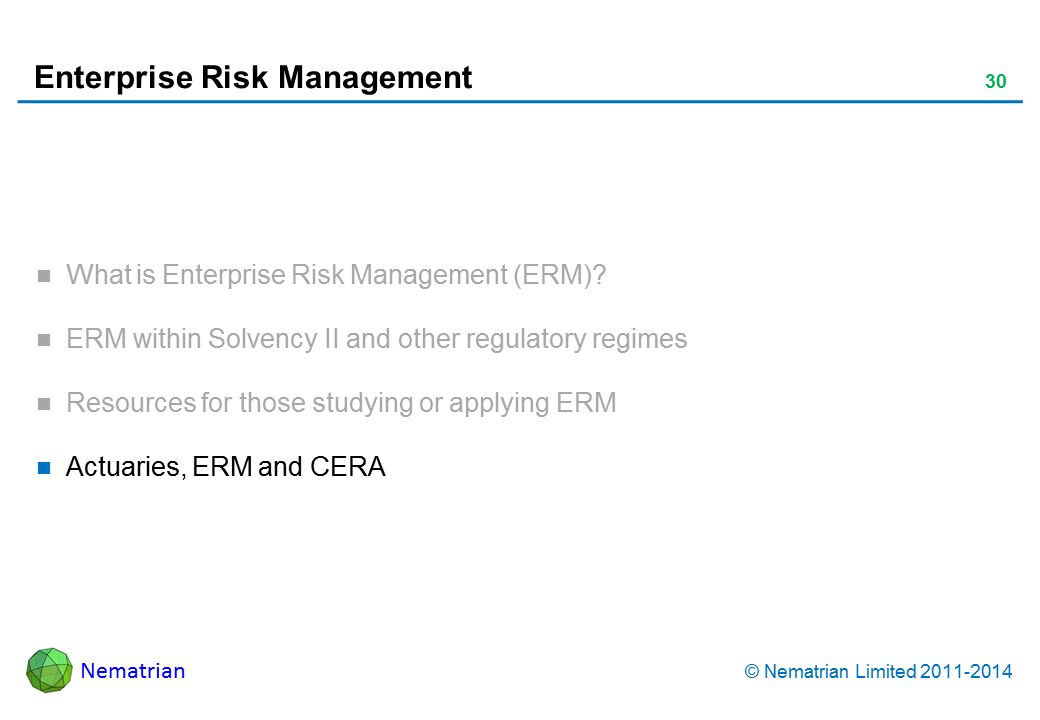1040x720 pixels.
Task: Click the Nematrian brand name text
Action: (133, 671)
